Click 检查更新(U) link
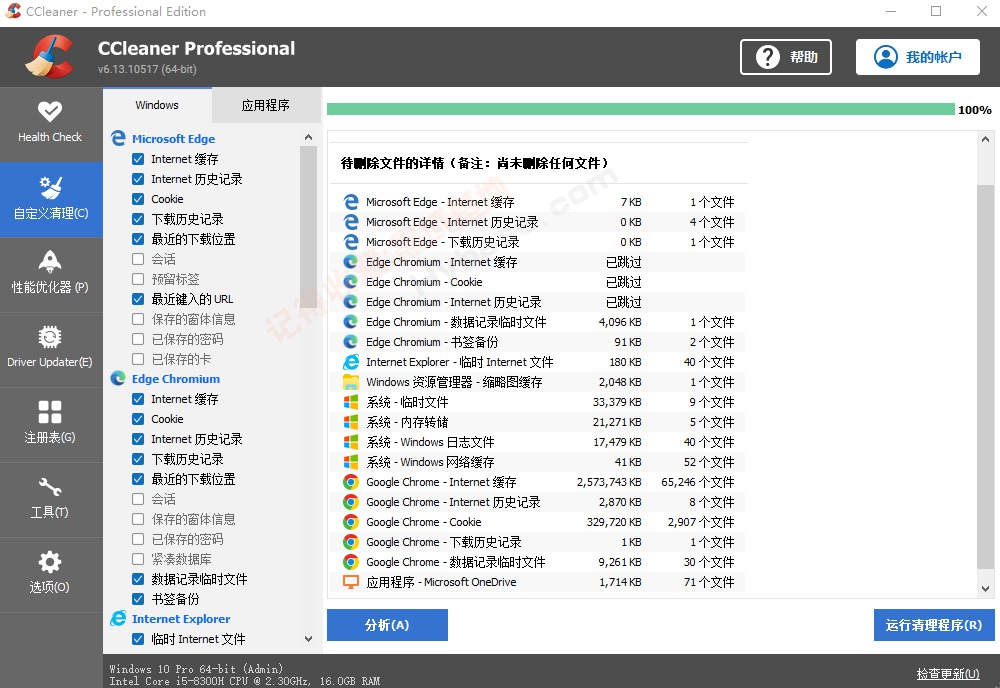The height and width of the screenshot is (688, 1000). click(948, 674)
